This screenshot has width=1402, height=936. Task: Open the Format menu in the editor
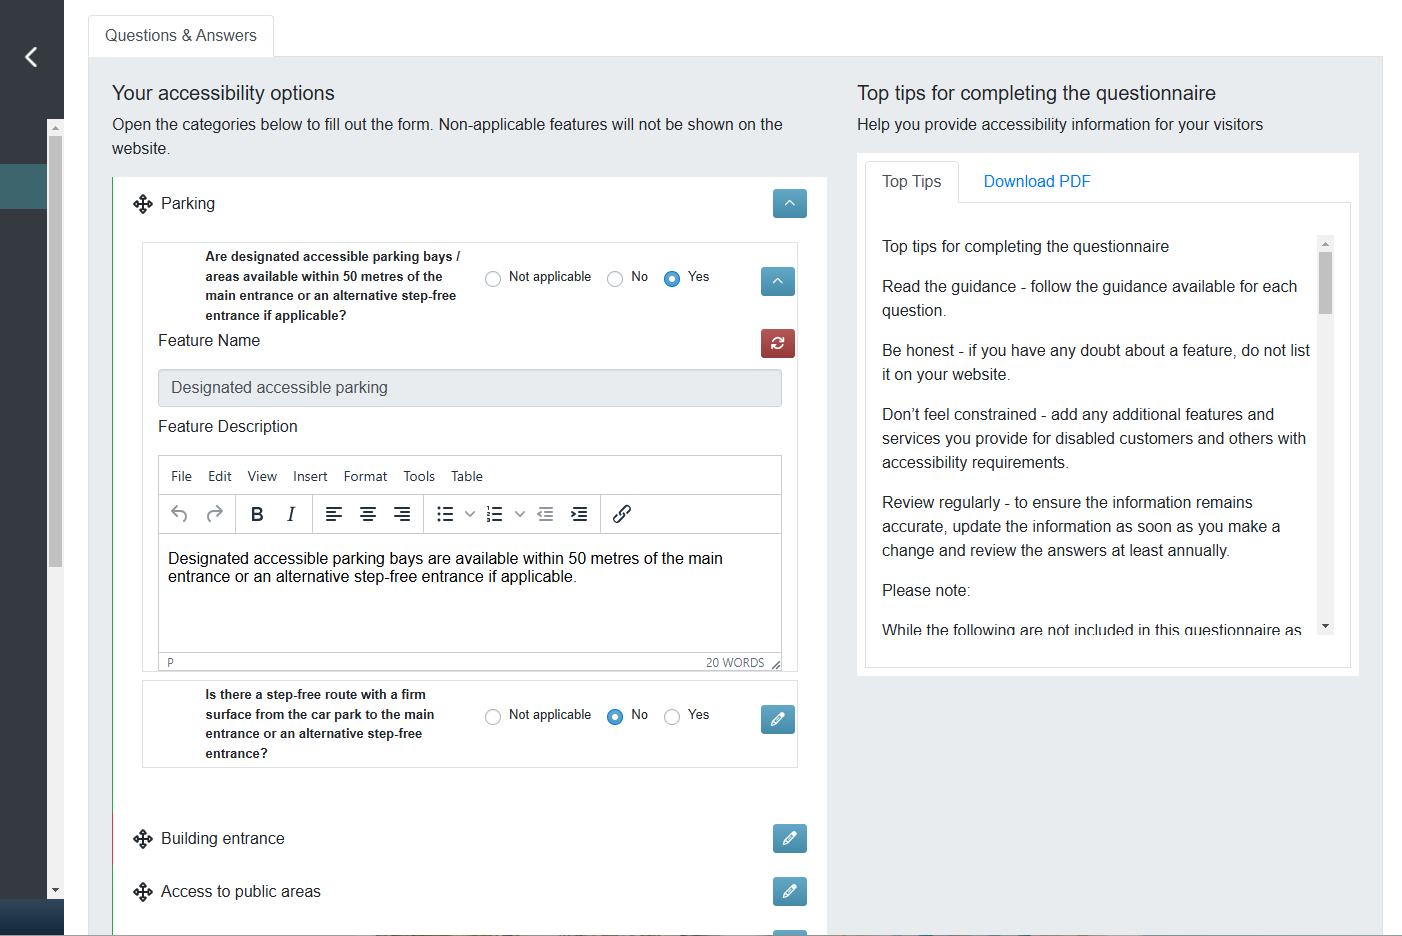(365, 476)
